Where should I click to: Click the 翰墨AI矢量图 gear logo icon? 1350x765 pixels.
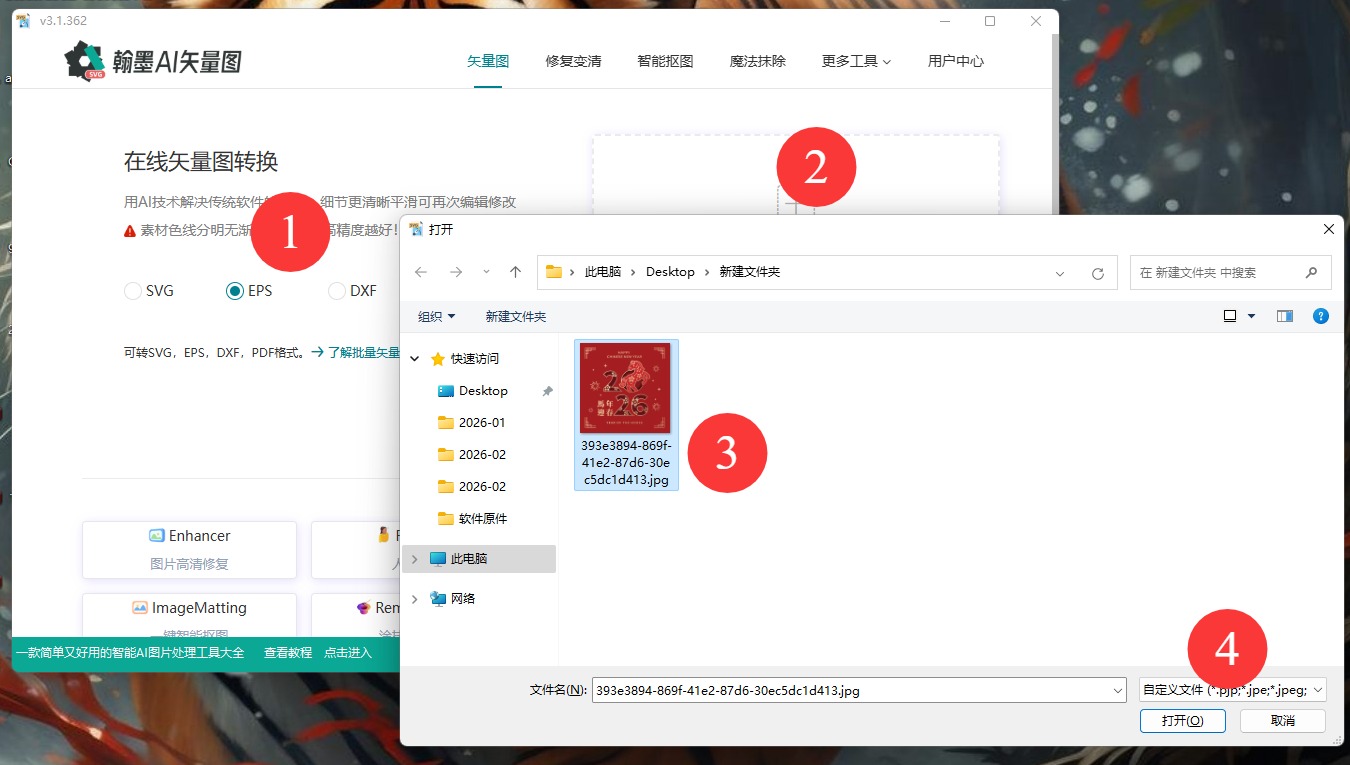click(x=85, y=61)
